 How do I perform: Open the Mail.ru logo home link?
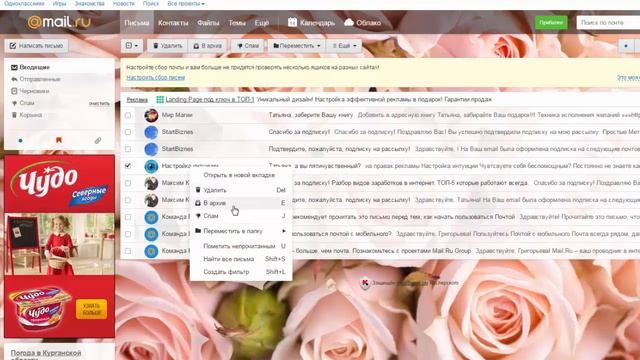coord(59,22)
